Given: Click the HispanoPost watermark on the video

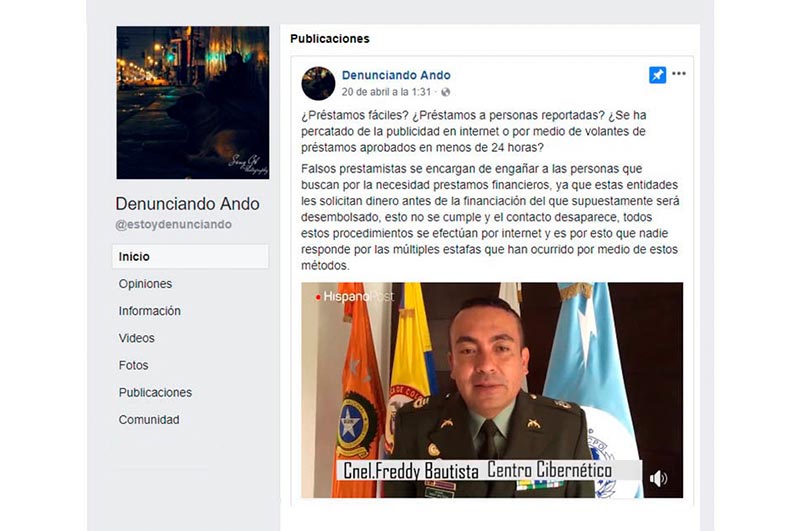Looking at the screenshot, I should (355, 296).
